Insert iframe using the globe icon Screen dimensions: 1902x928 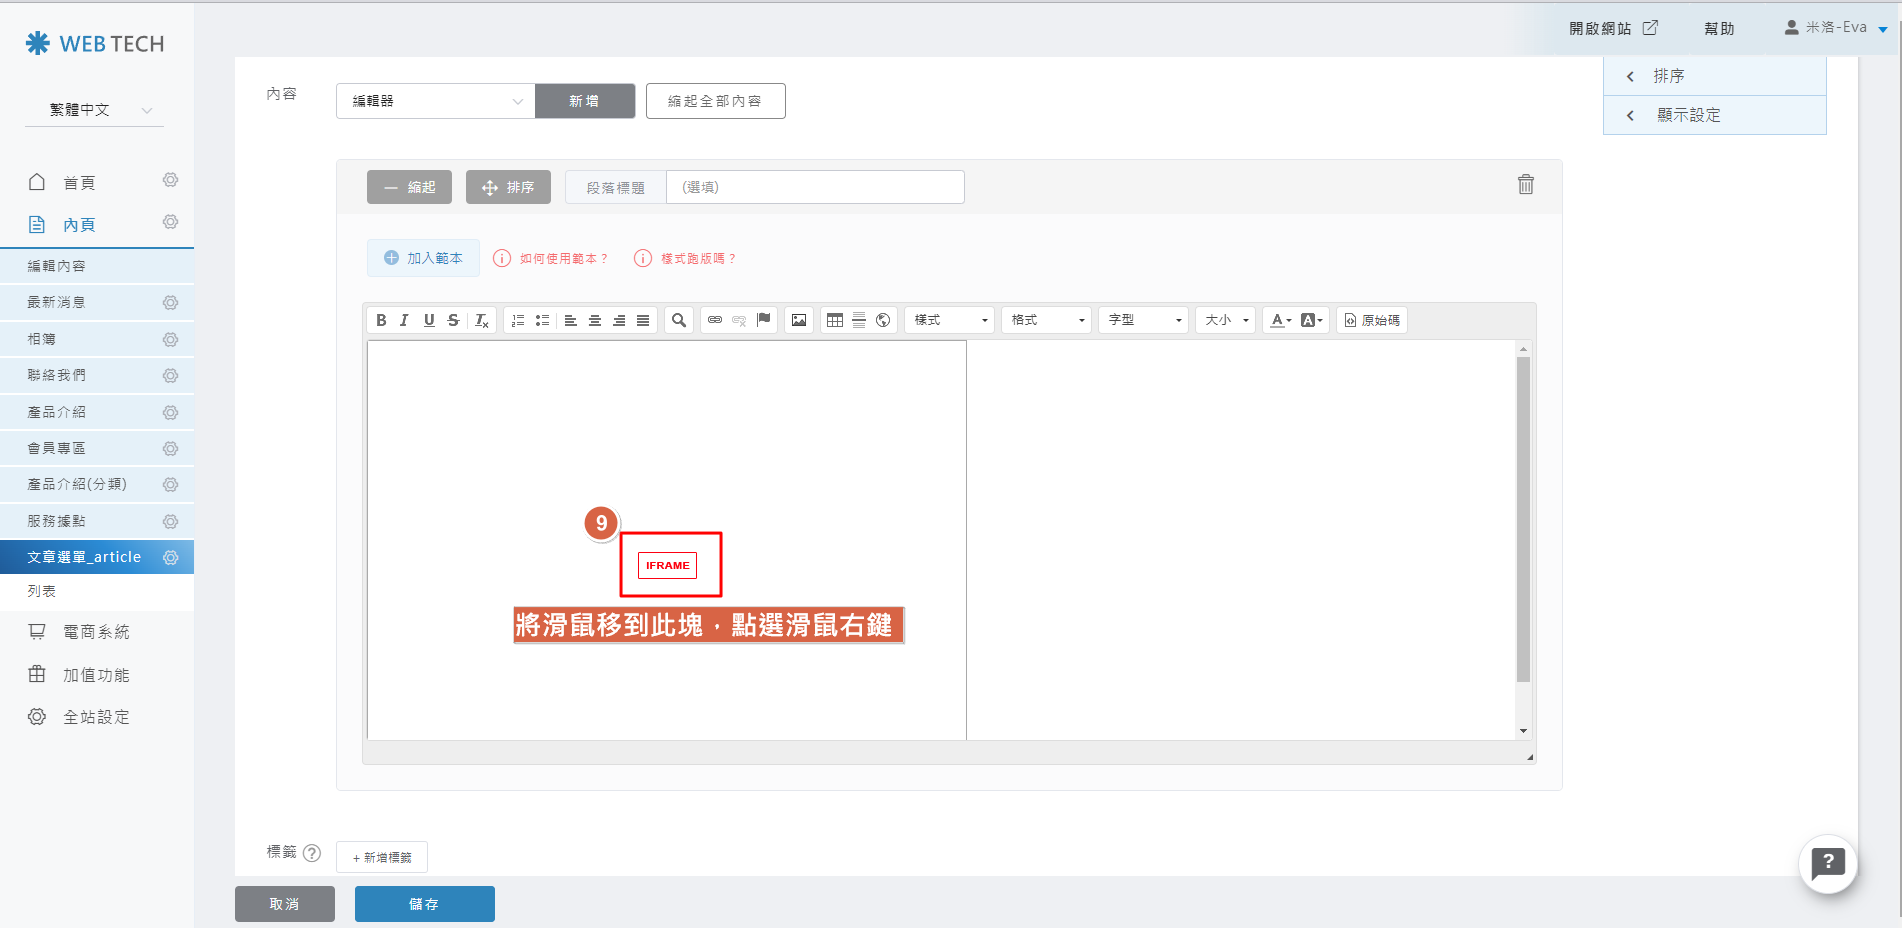883,320
